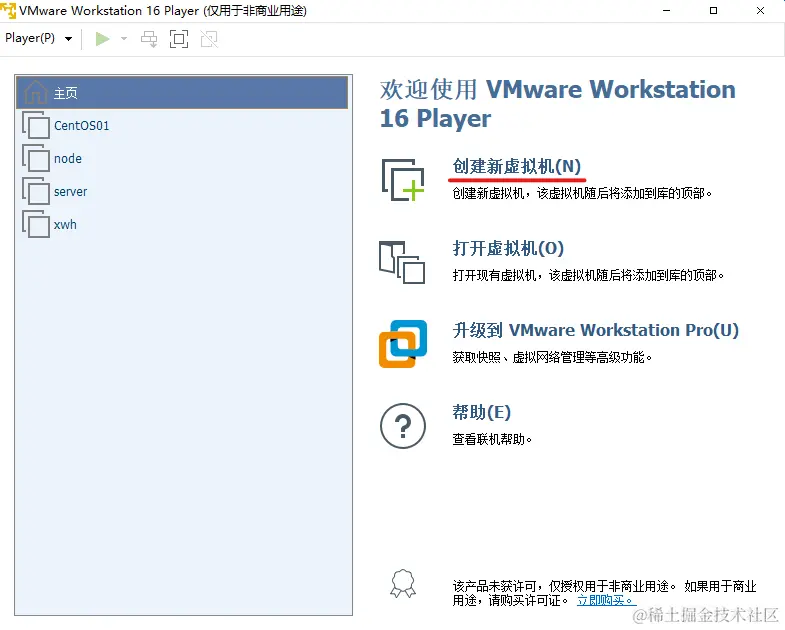Select the CentOS01 virtual machine
The width and height of the screenshot is (785, 630).
[x=182, y=125]
